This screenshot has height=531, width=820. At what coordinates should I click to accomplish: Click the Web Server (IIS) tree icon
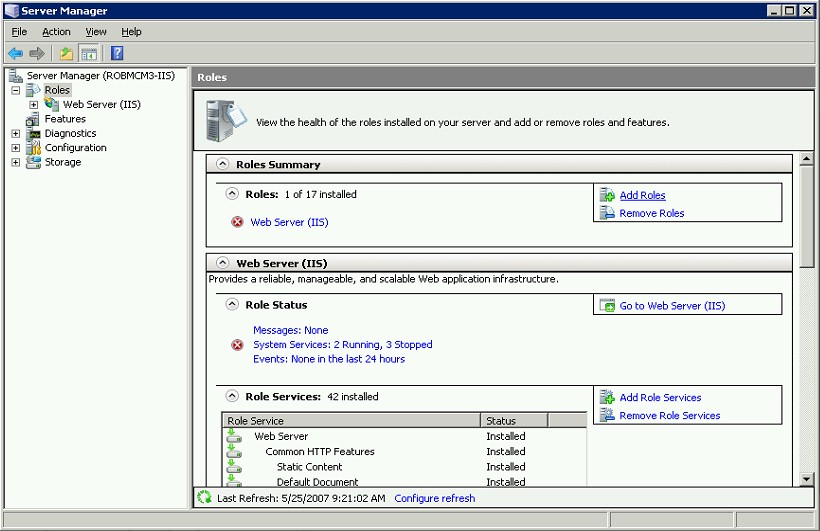tap(51, 104)
